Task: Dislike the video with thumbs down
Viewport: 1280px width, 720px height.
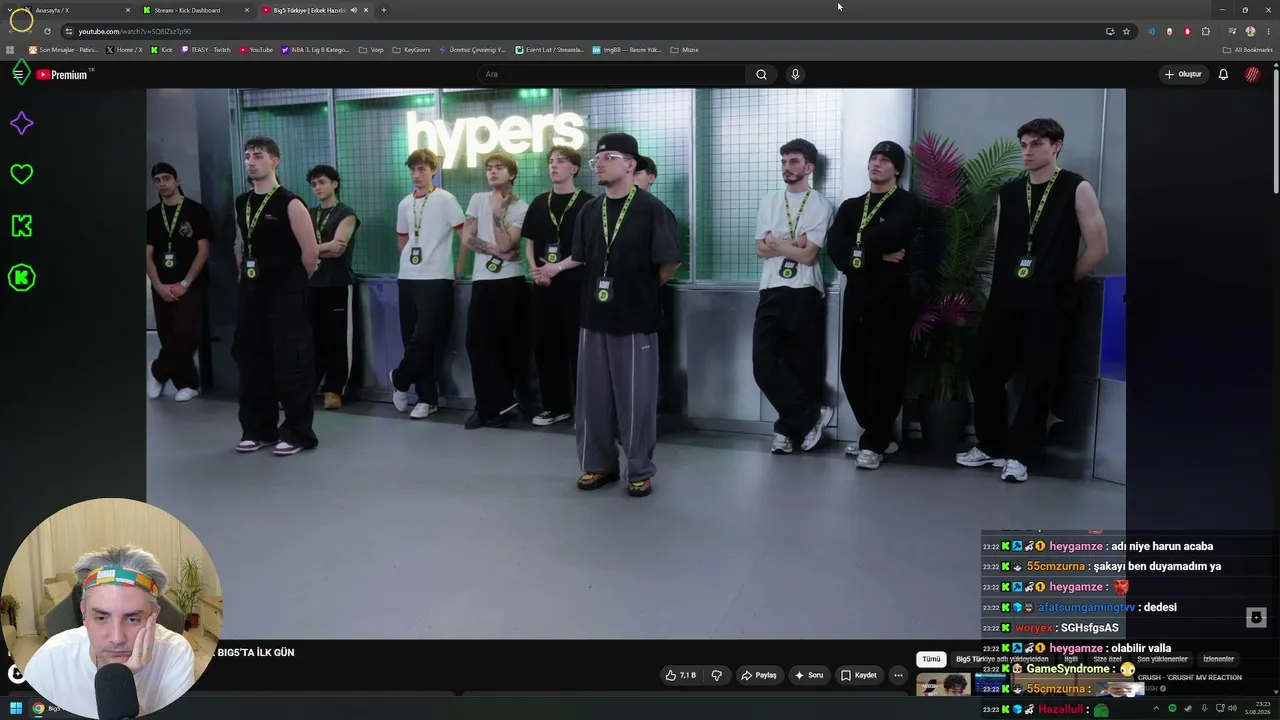Action: point(717,675)
